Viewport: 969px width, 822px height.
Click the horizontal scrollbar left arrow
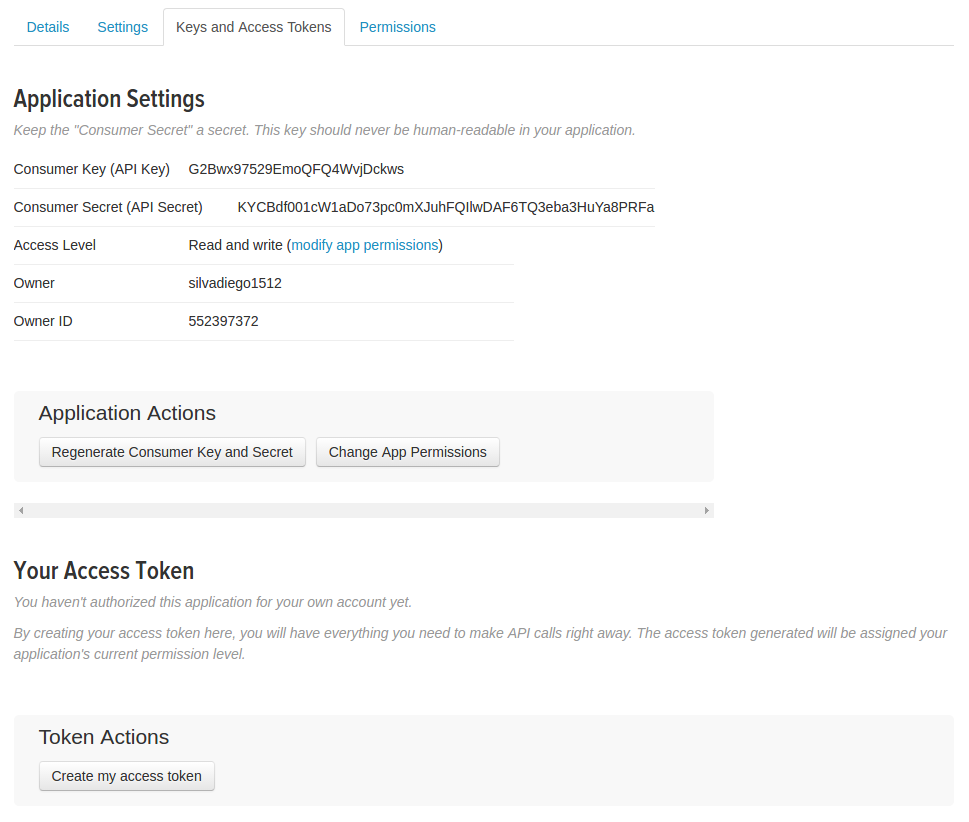point(21,510)
